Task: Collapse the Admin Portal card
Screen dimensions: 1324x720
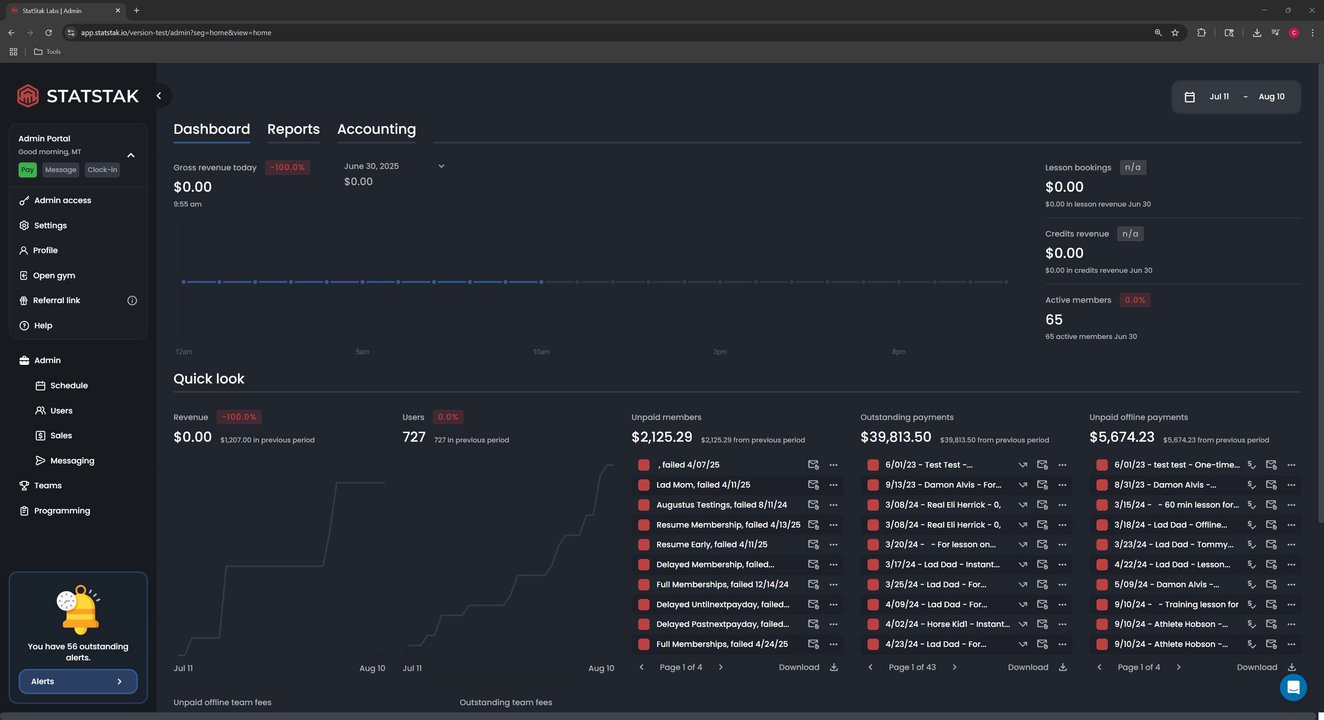Action: pos(131,155)
